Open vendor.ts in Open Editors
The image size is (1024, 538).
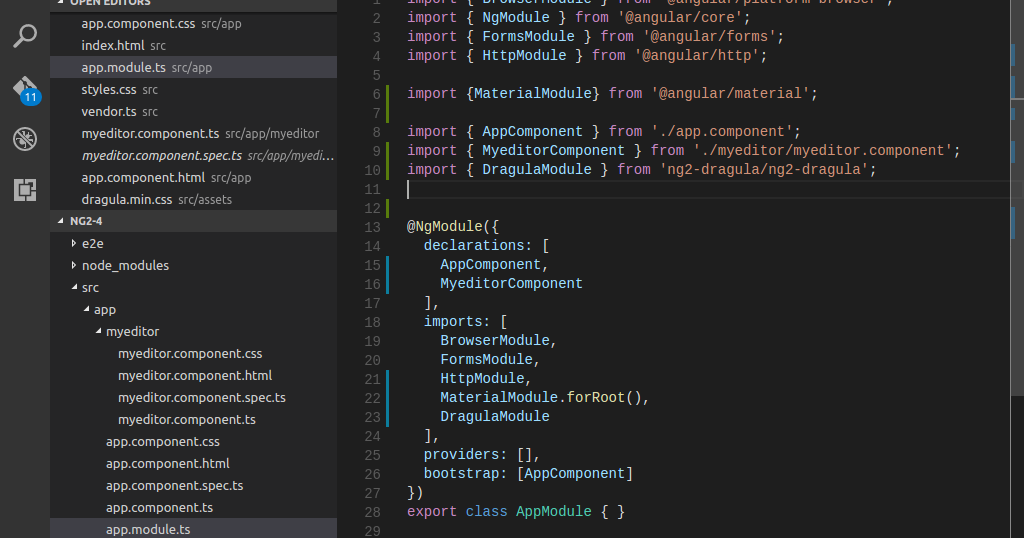point(193,112)
